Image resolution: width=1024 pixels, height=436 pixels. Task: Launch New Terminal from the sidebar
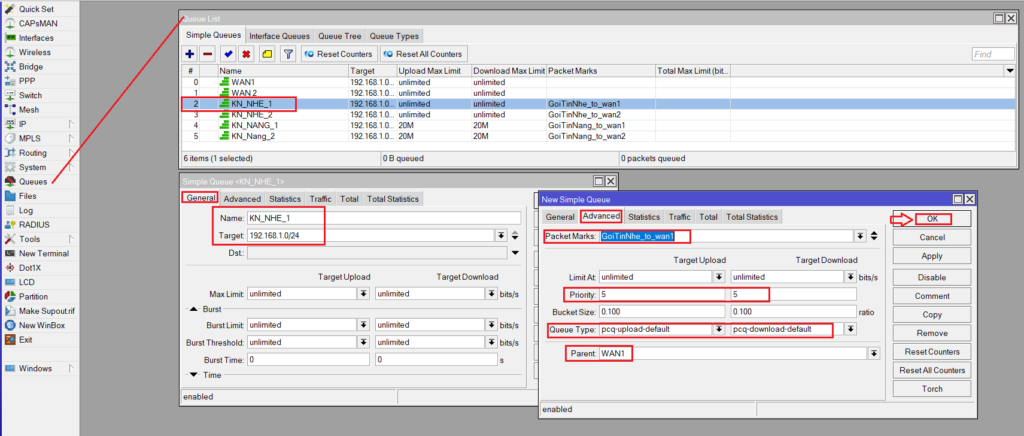click(43, 254)
